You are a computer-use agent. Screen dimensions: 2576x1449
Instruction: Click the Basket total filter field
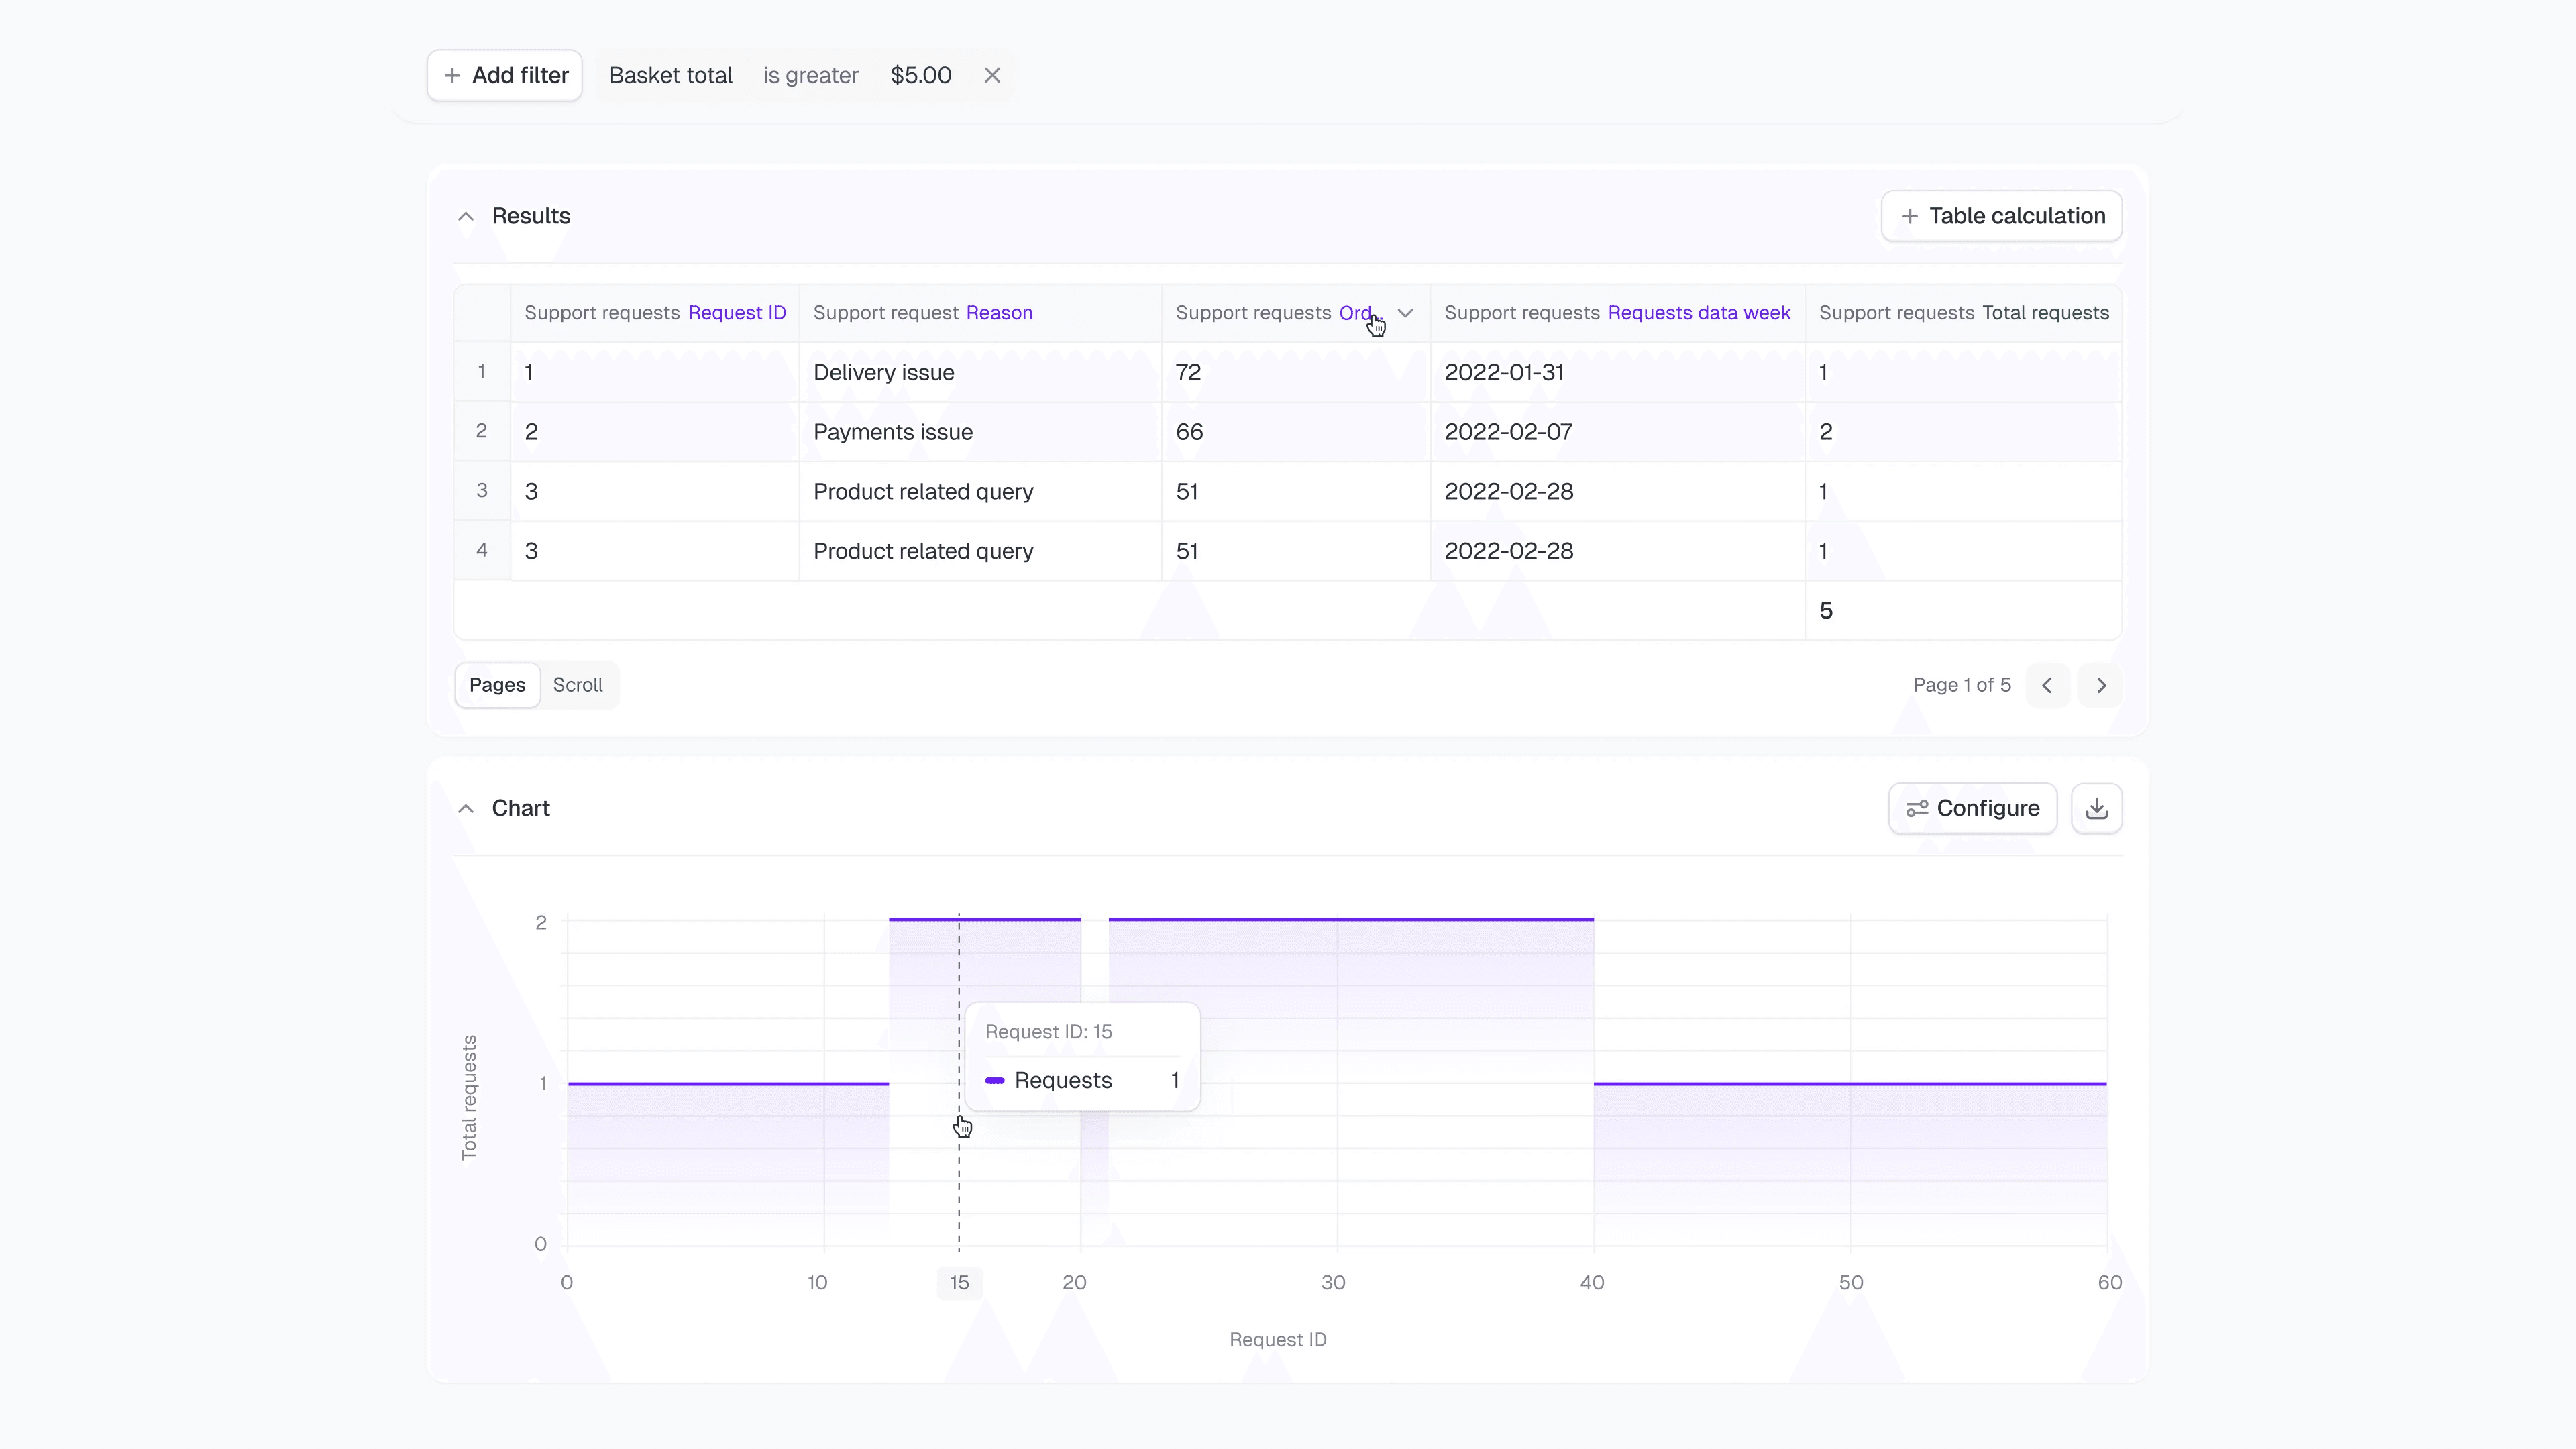(x=671, y=75)
